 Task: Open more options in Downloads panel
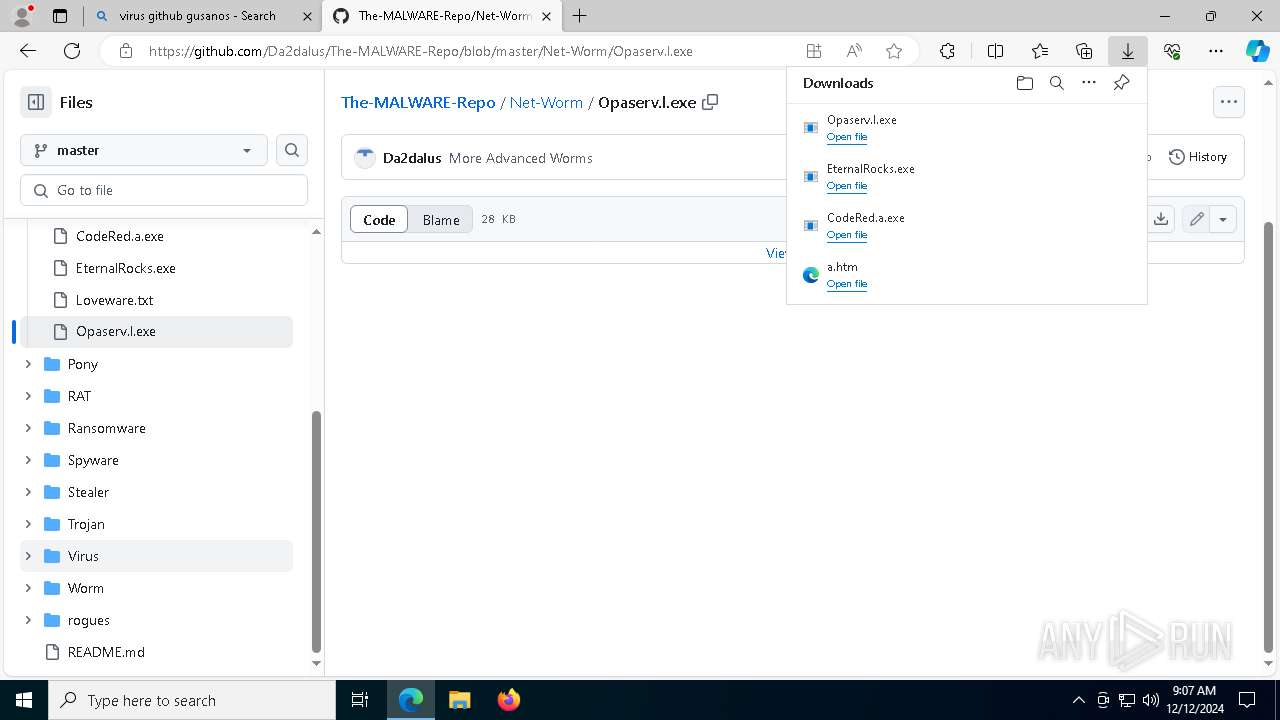[x=1089, y=83]
